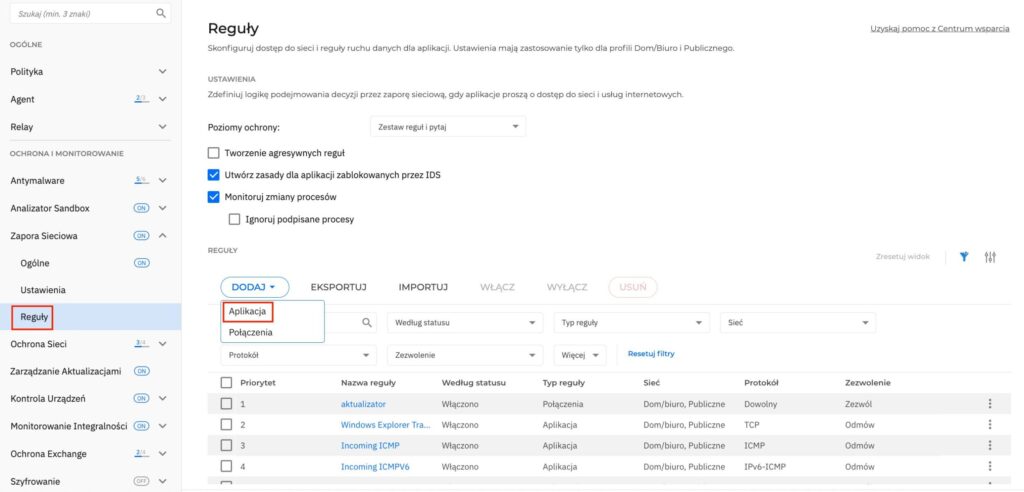Select checkbox for rule priority 4
The height and width of the screenshot is (492, 1024).
tap(227, 467)
